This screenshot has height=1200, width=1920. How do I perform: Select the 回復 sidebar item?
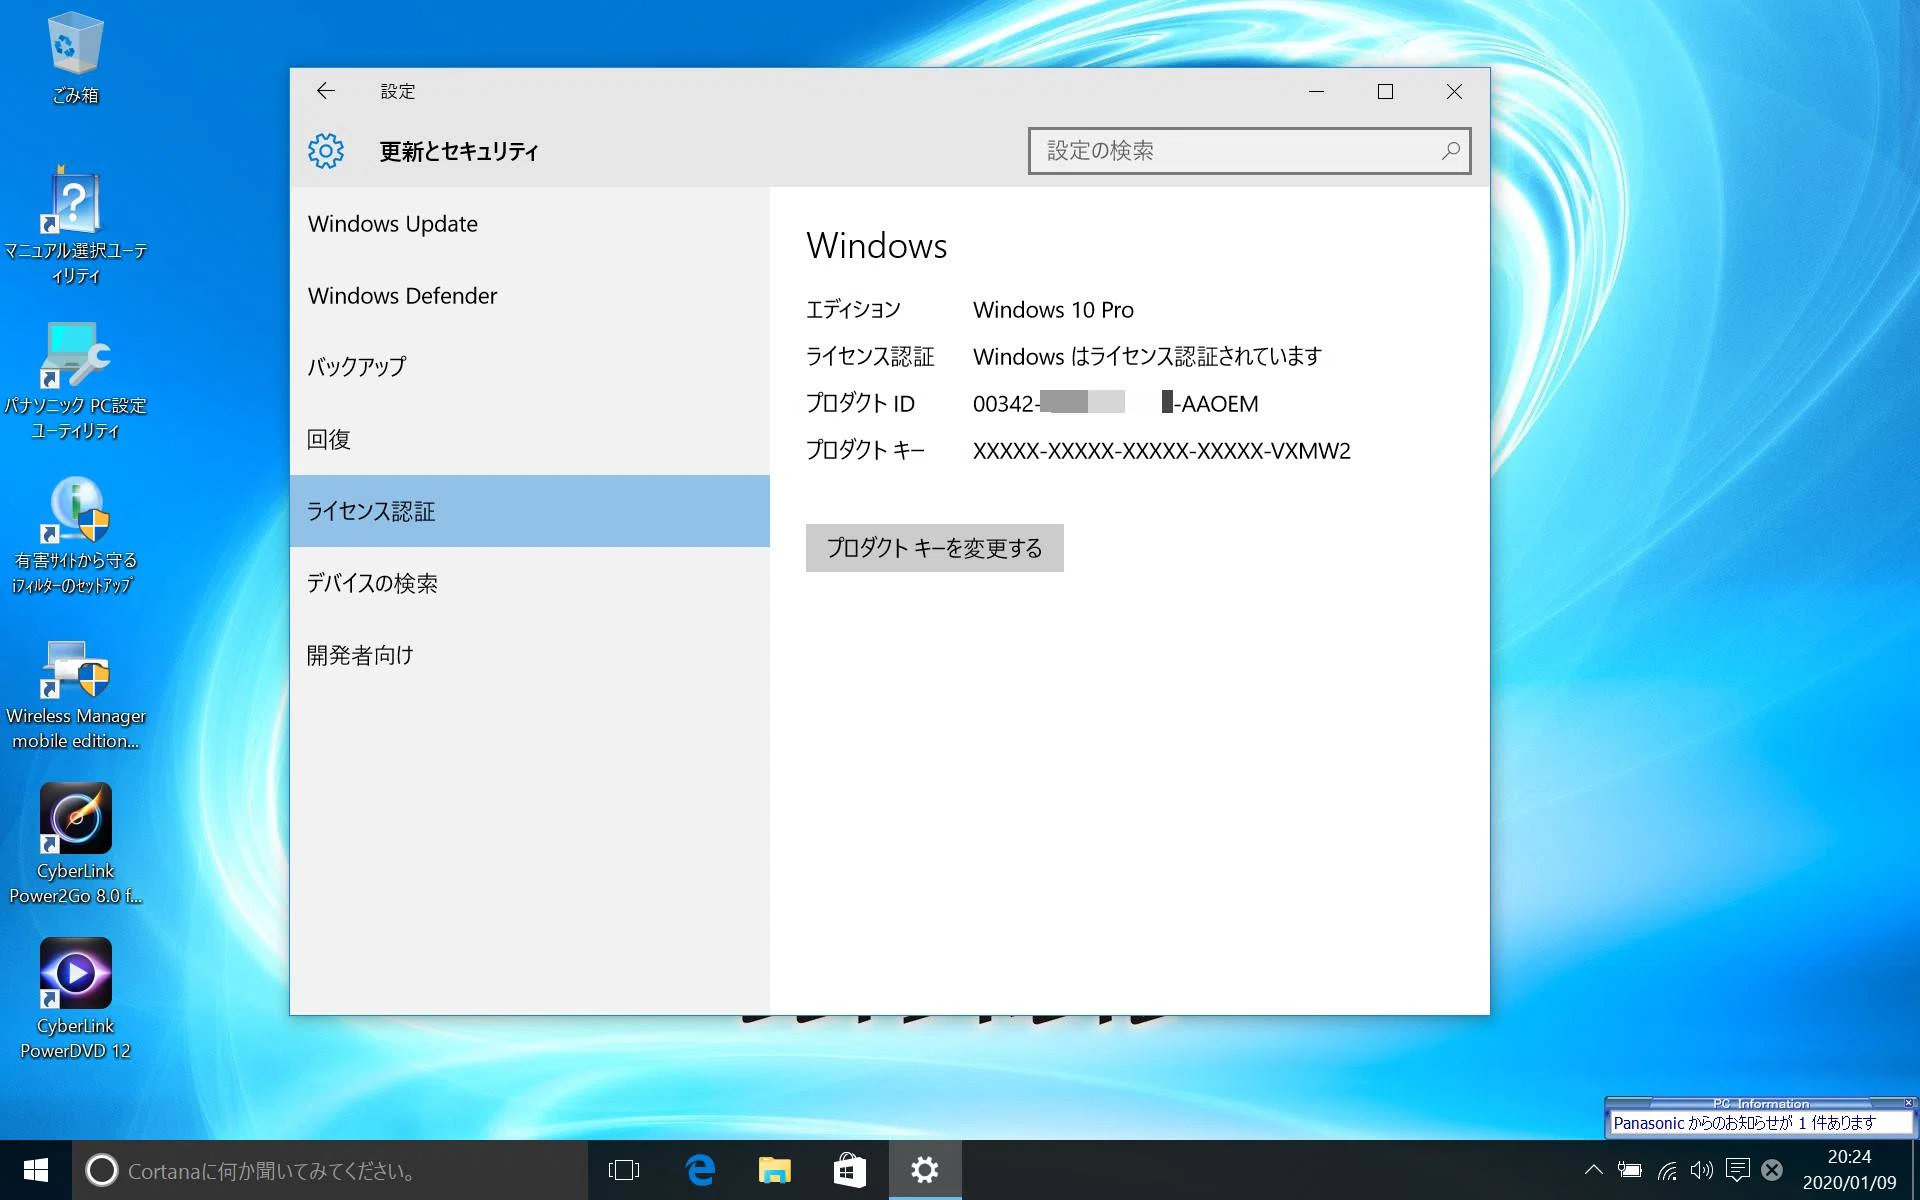(x=530, y=439)
